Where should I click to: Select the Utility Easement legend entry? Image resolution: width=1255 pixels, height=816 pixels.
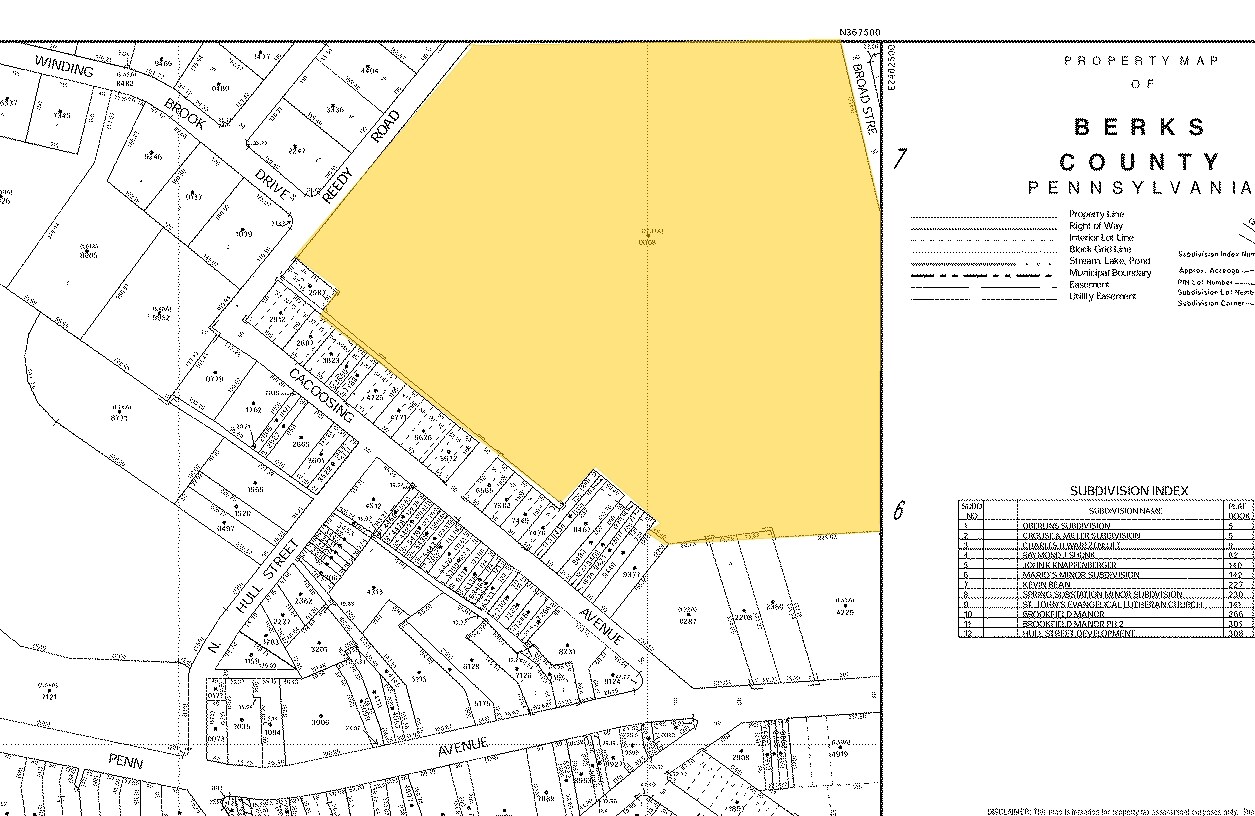pos(1102,296)
